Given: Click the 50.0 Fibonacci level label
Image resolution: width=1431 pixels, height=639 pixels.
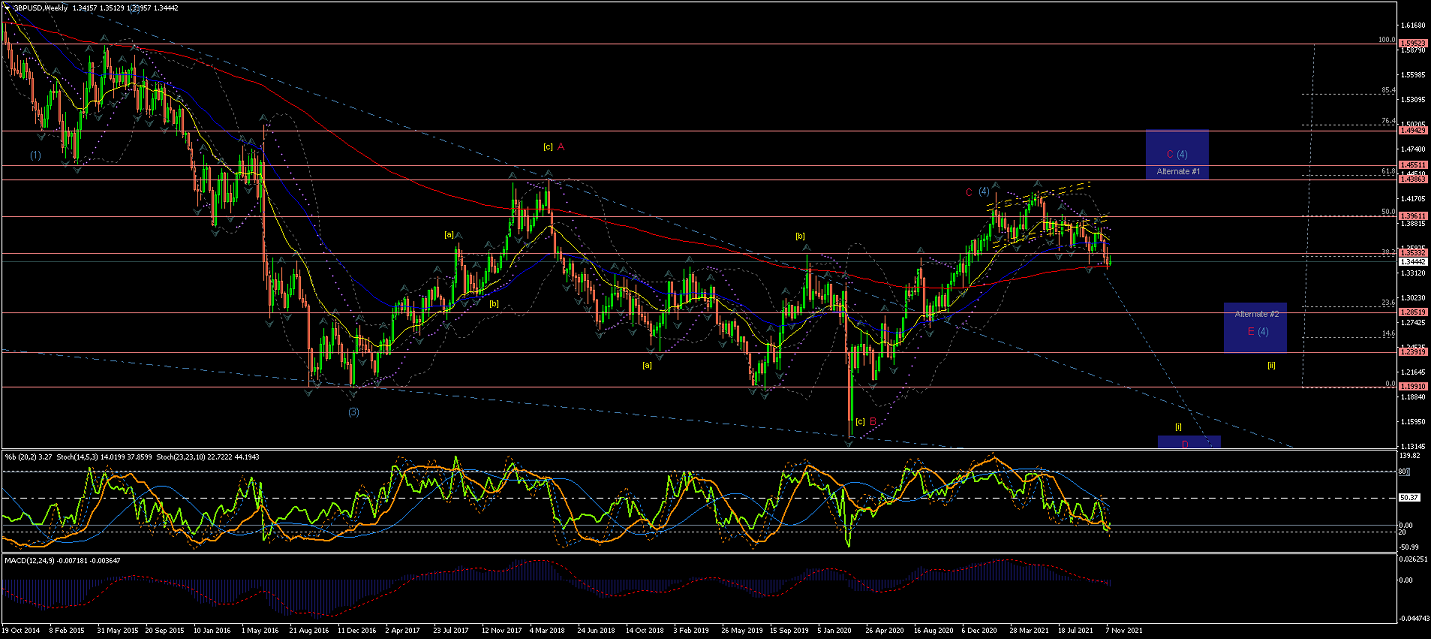Looking at the screenshot, I should point(1388,211).
